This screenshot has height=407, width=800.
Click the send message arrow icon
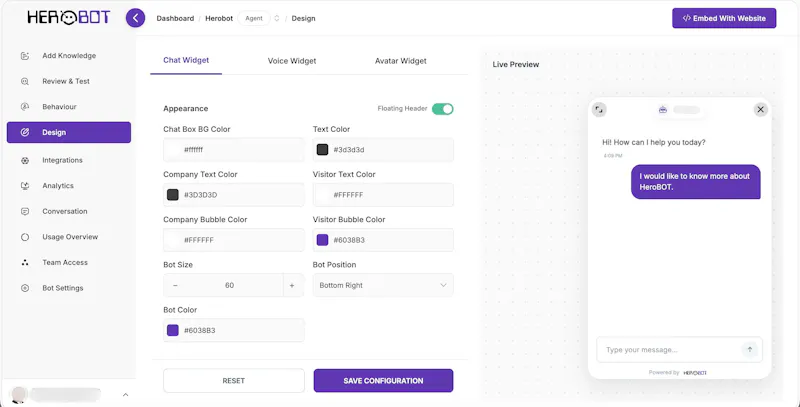pyautogui.click(x=749, y=349)
